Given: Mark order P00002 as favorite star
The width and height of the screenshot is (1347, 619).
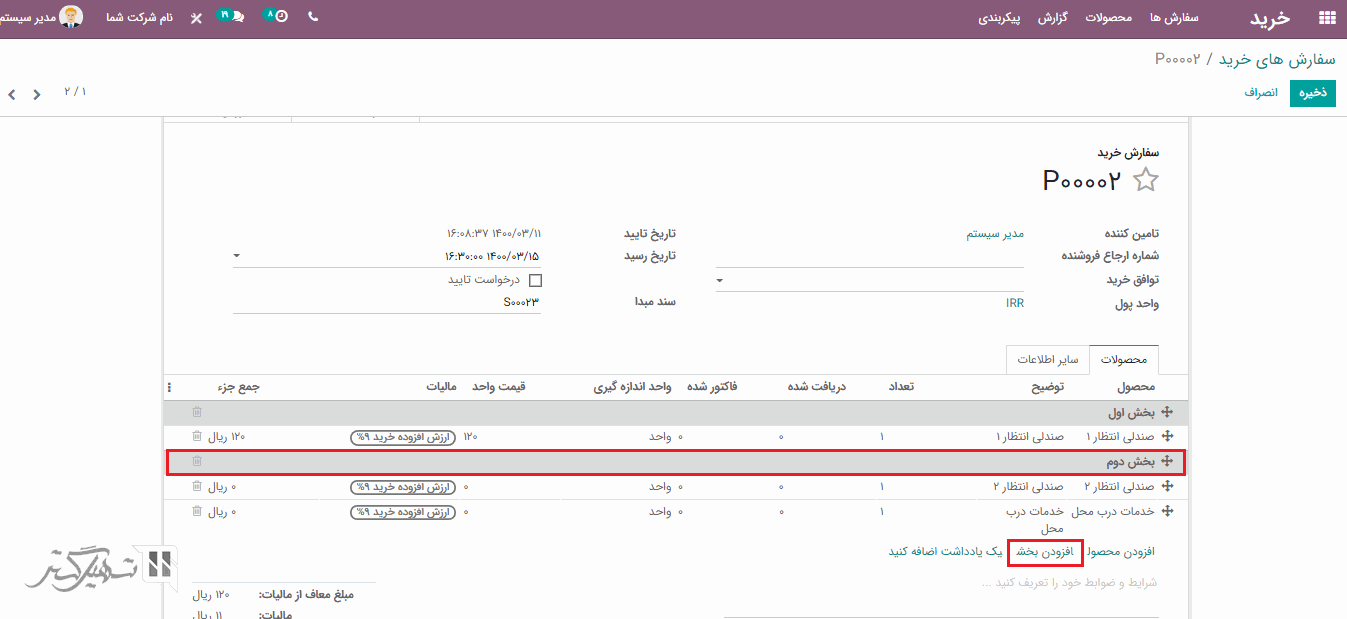Looking at the screenshot, I should [1145, 180].
